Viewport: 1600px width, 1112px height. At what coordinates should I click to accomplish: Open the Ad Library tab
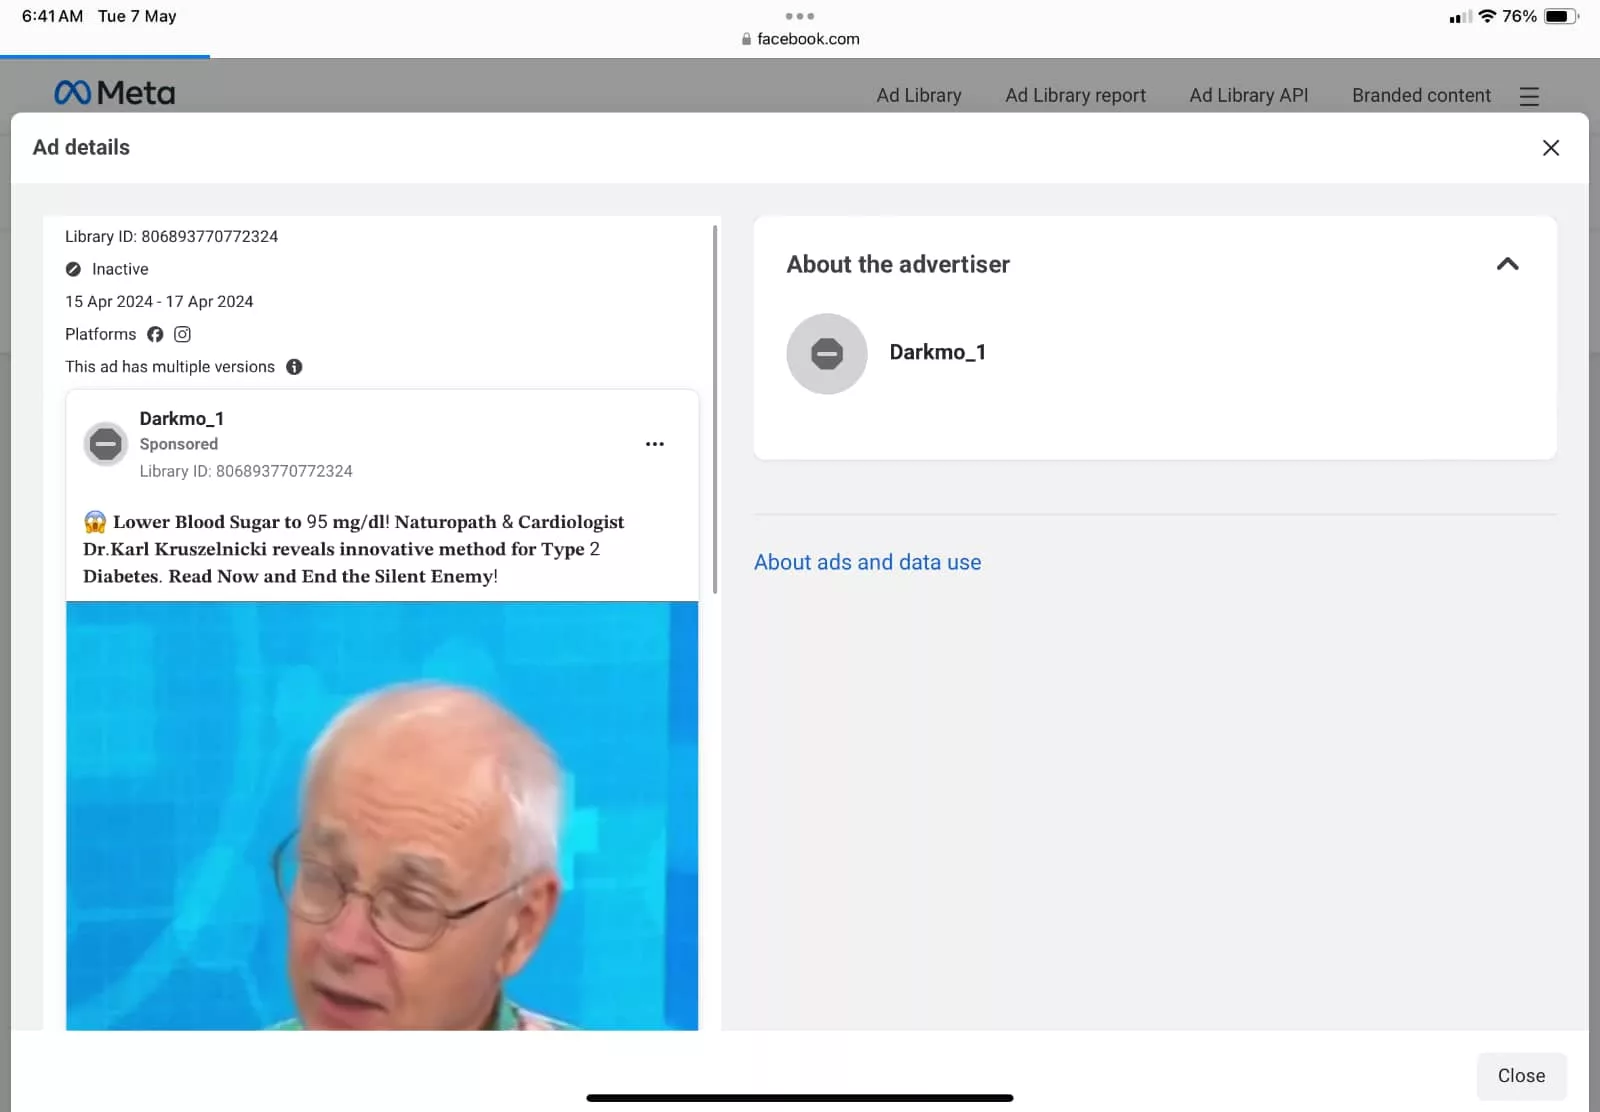click(918, 95)
